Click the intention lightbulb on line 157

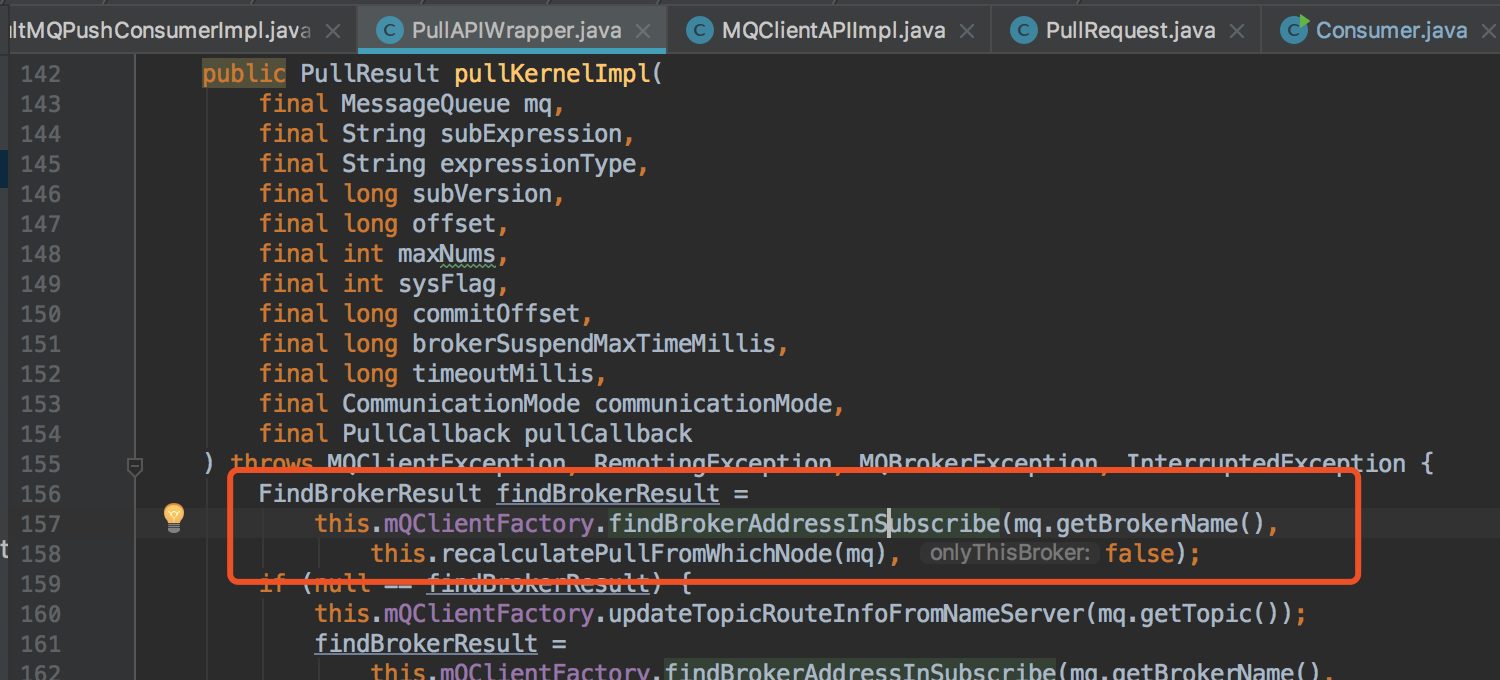pyautogui.click(x=174, y=516)
